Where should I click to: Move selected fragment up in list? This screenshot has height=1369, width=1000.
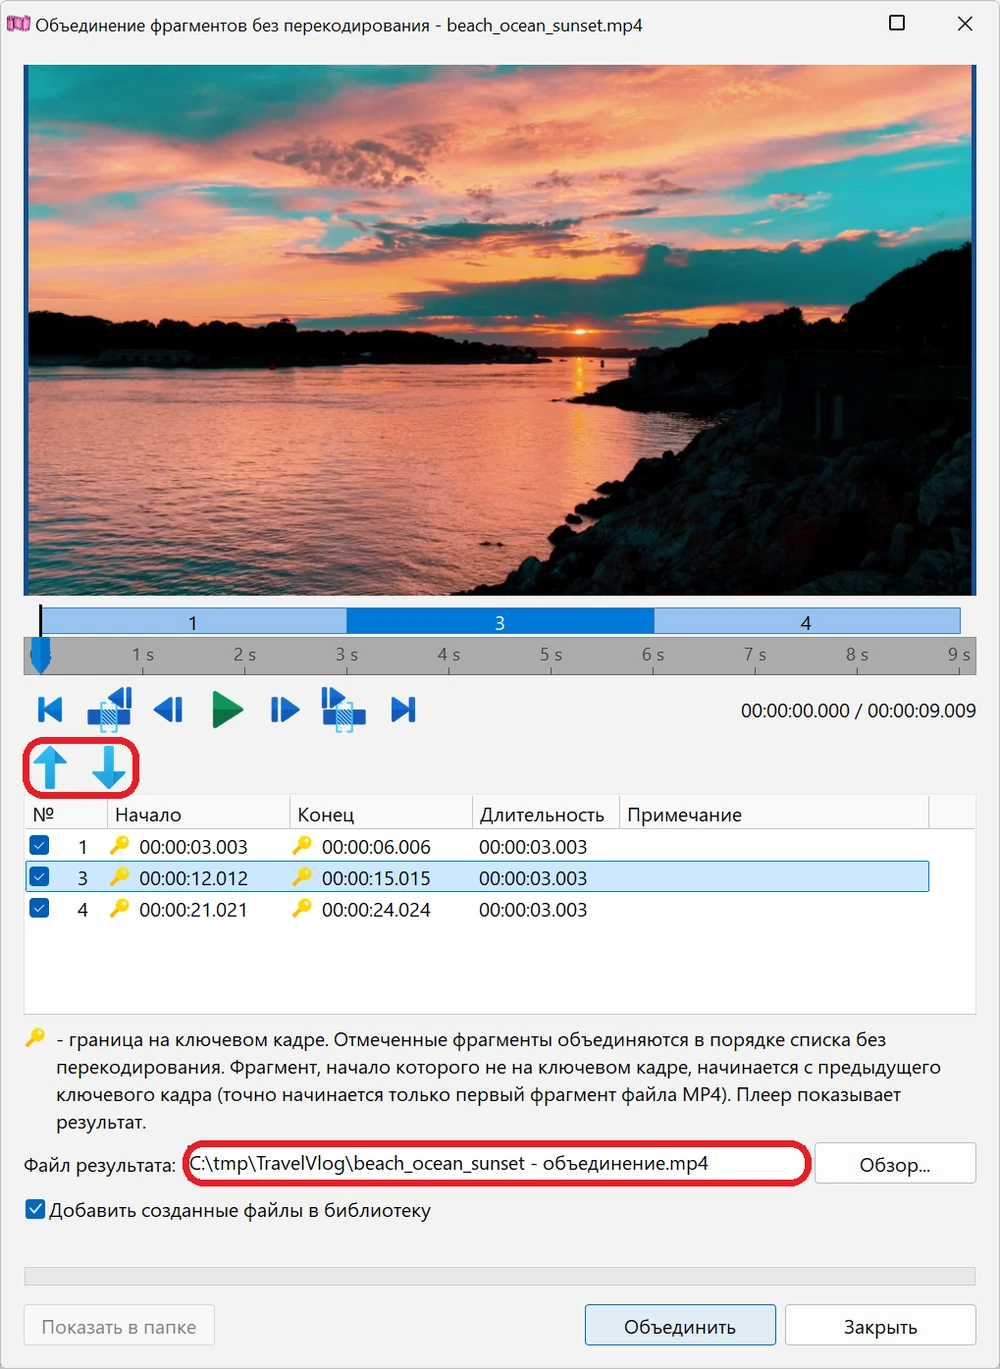[50, 768]
